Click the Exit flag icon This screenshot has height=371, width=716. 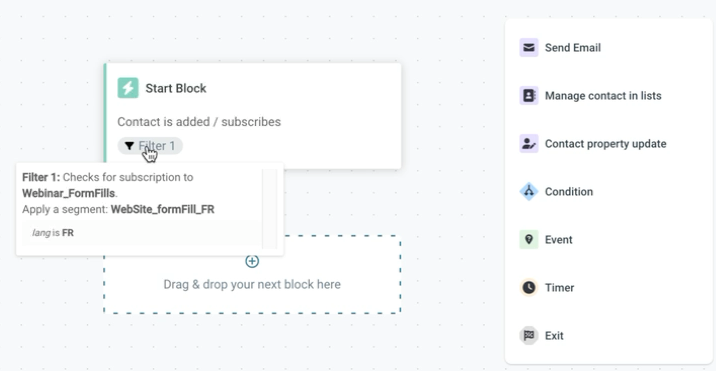[529, 335]
